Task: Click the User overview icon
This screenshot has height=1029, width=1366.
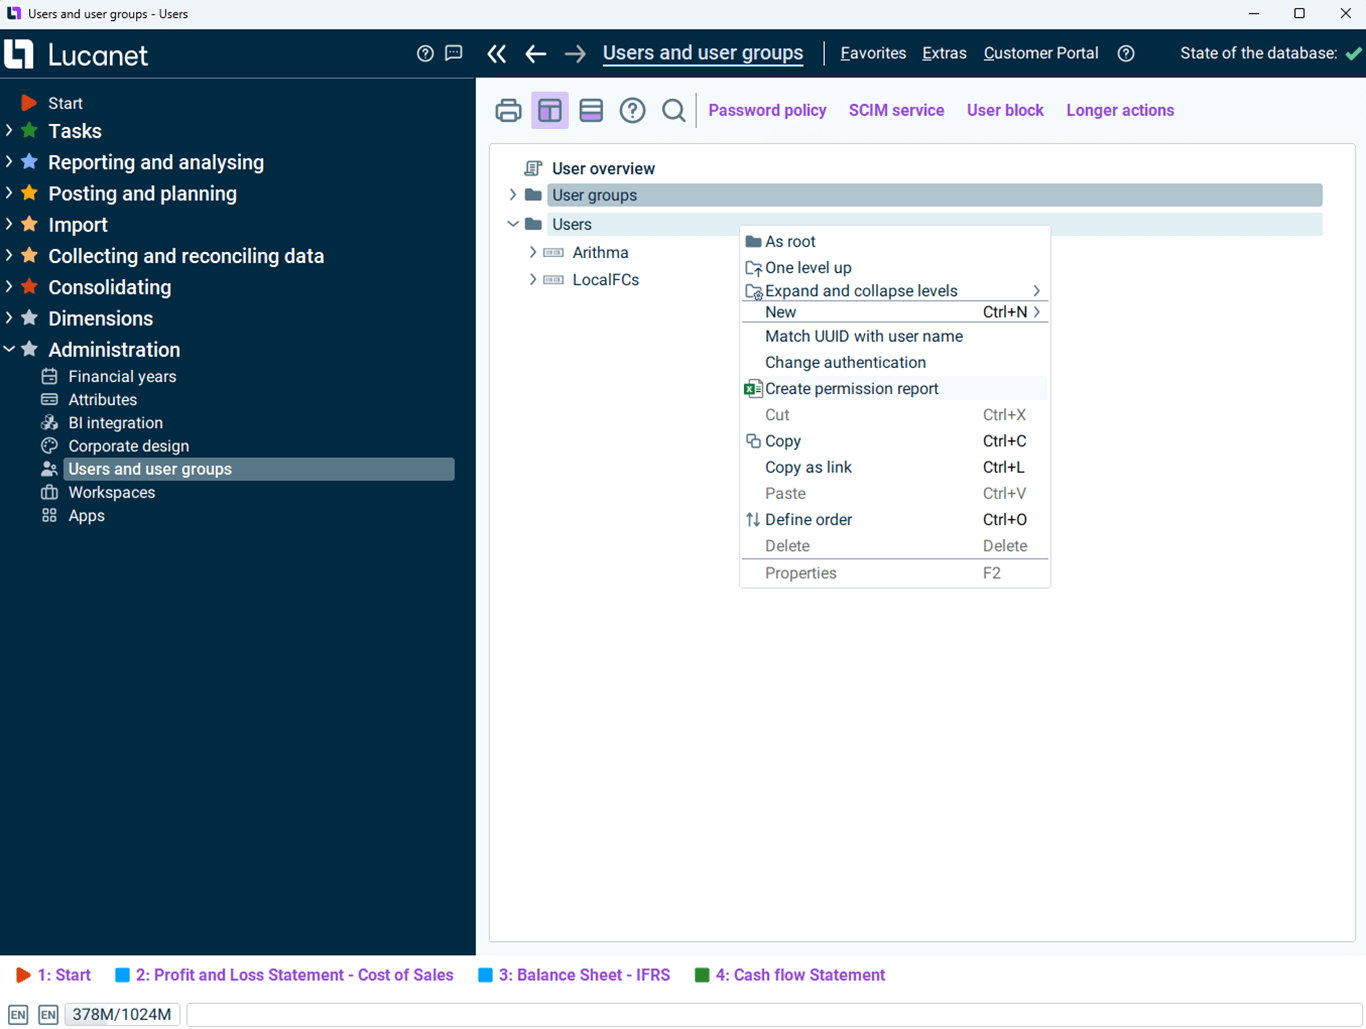Action: (534, 168)
